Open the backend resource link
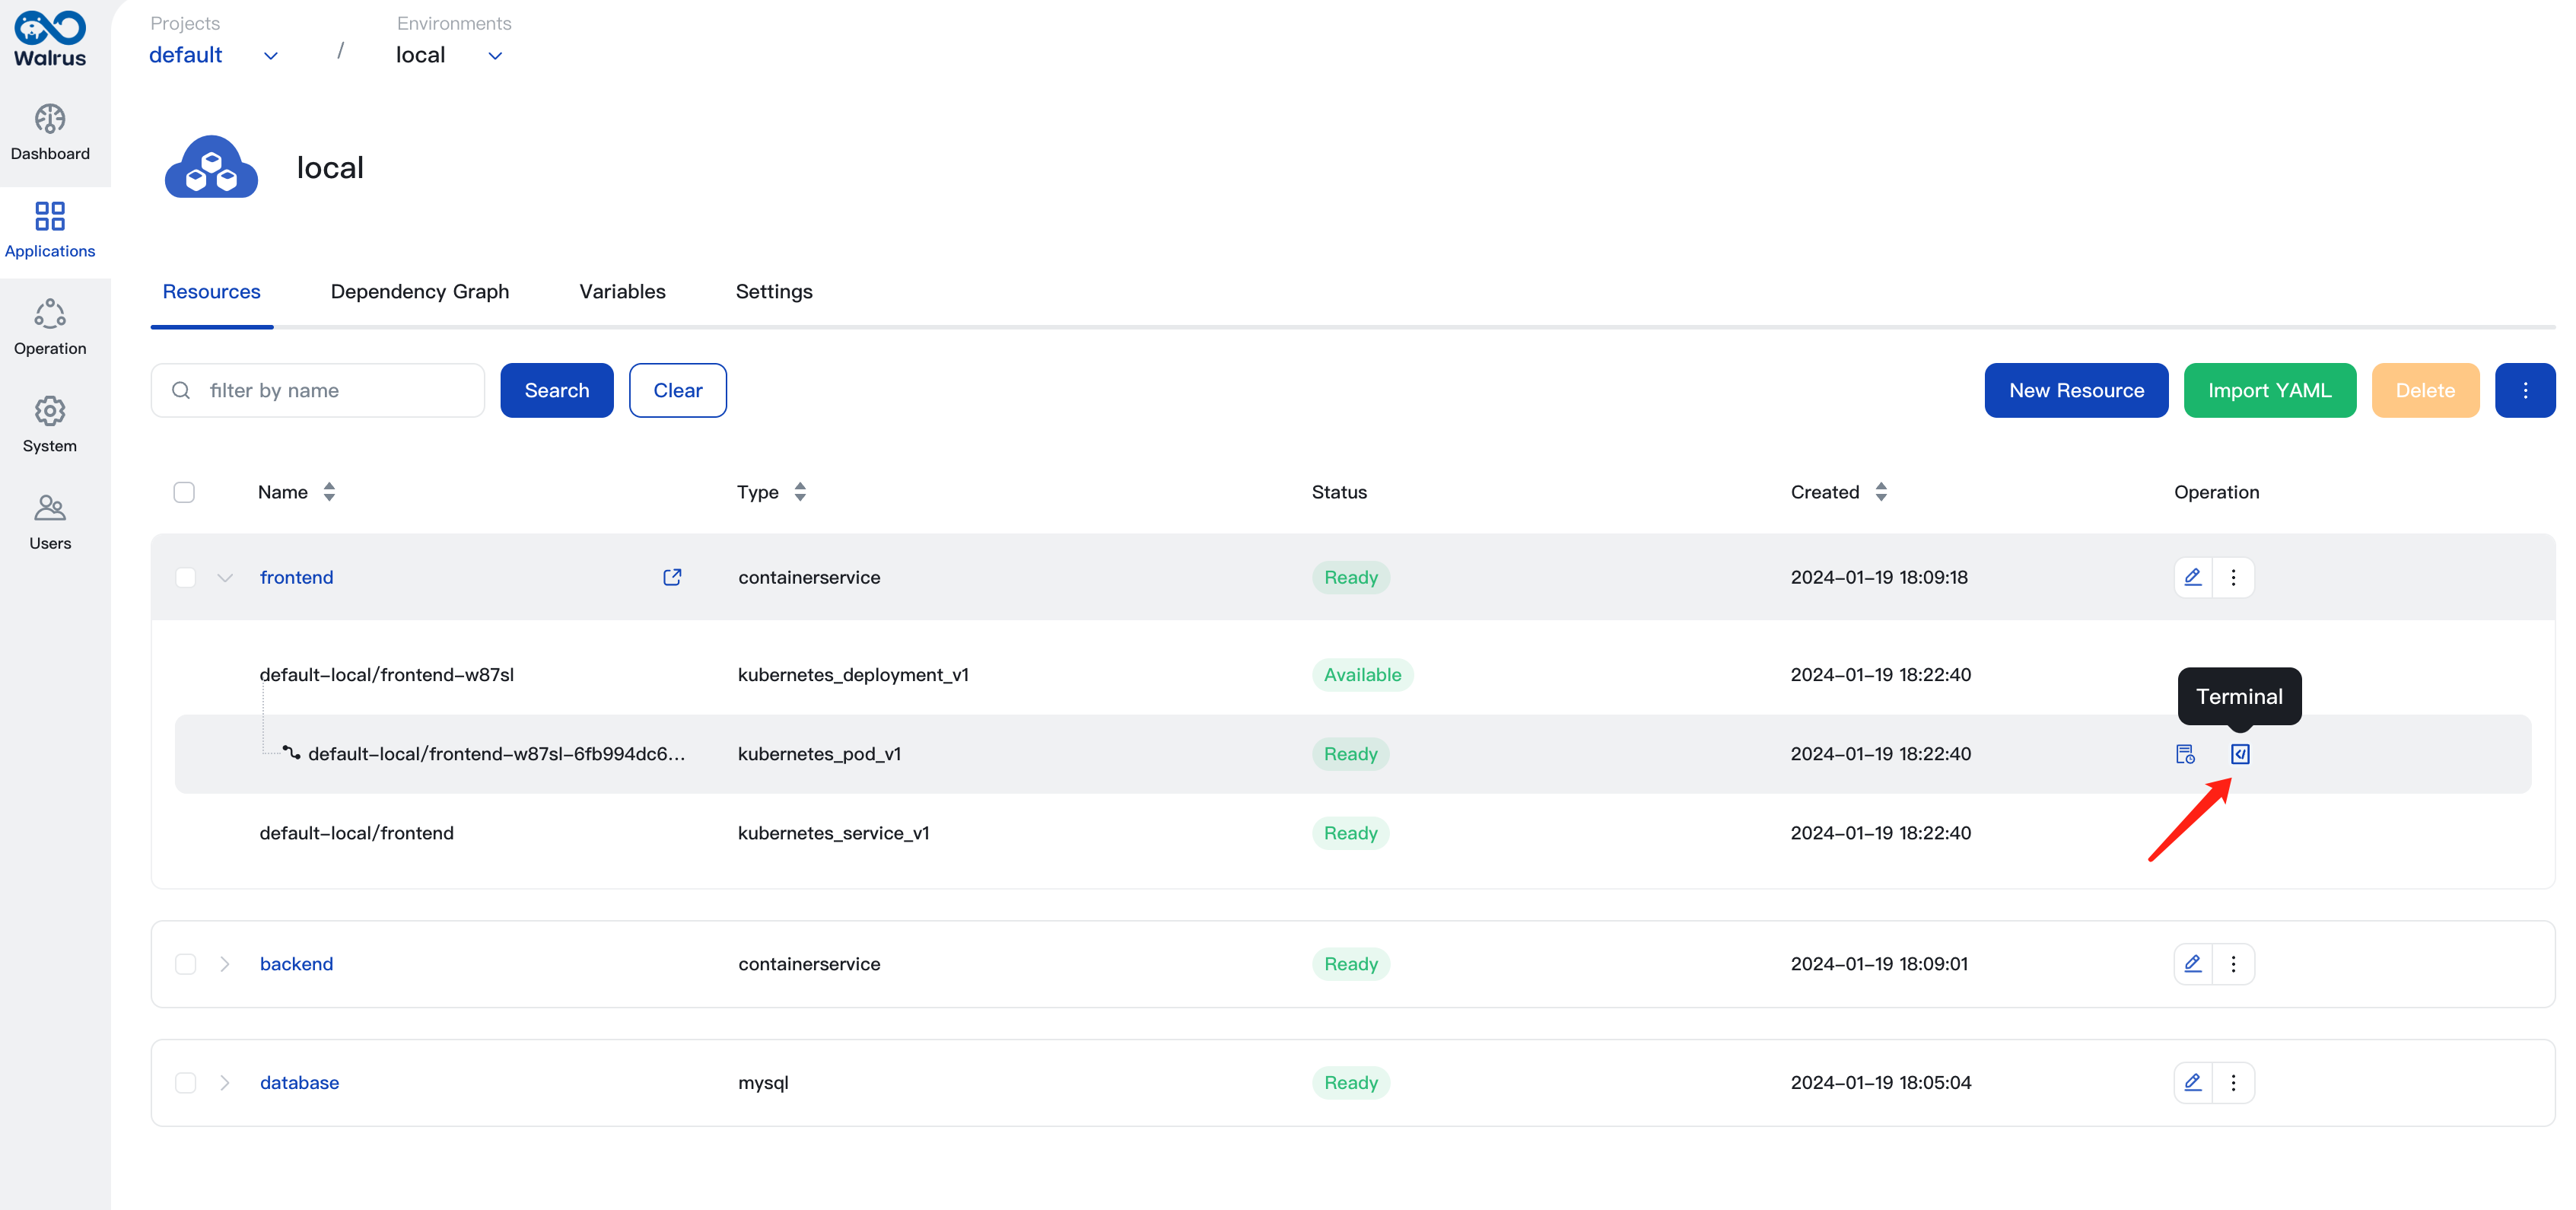The width and height of the screenshot is (2576, 1210). (x=296, y=964)
